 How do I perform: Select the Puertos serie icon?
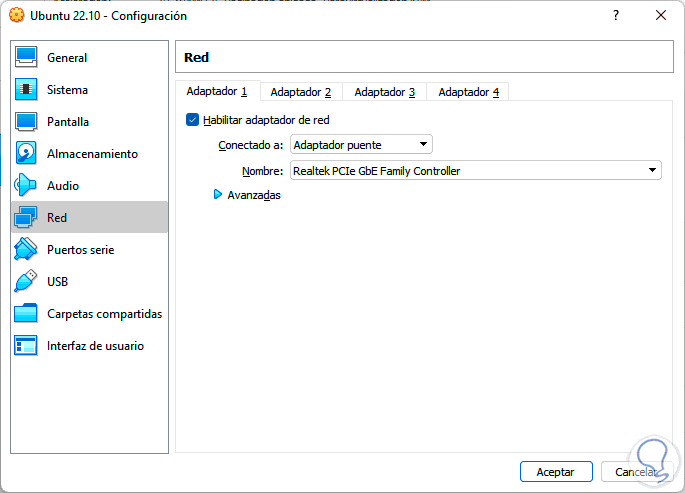pyautogui.click(x=26, y=250)
